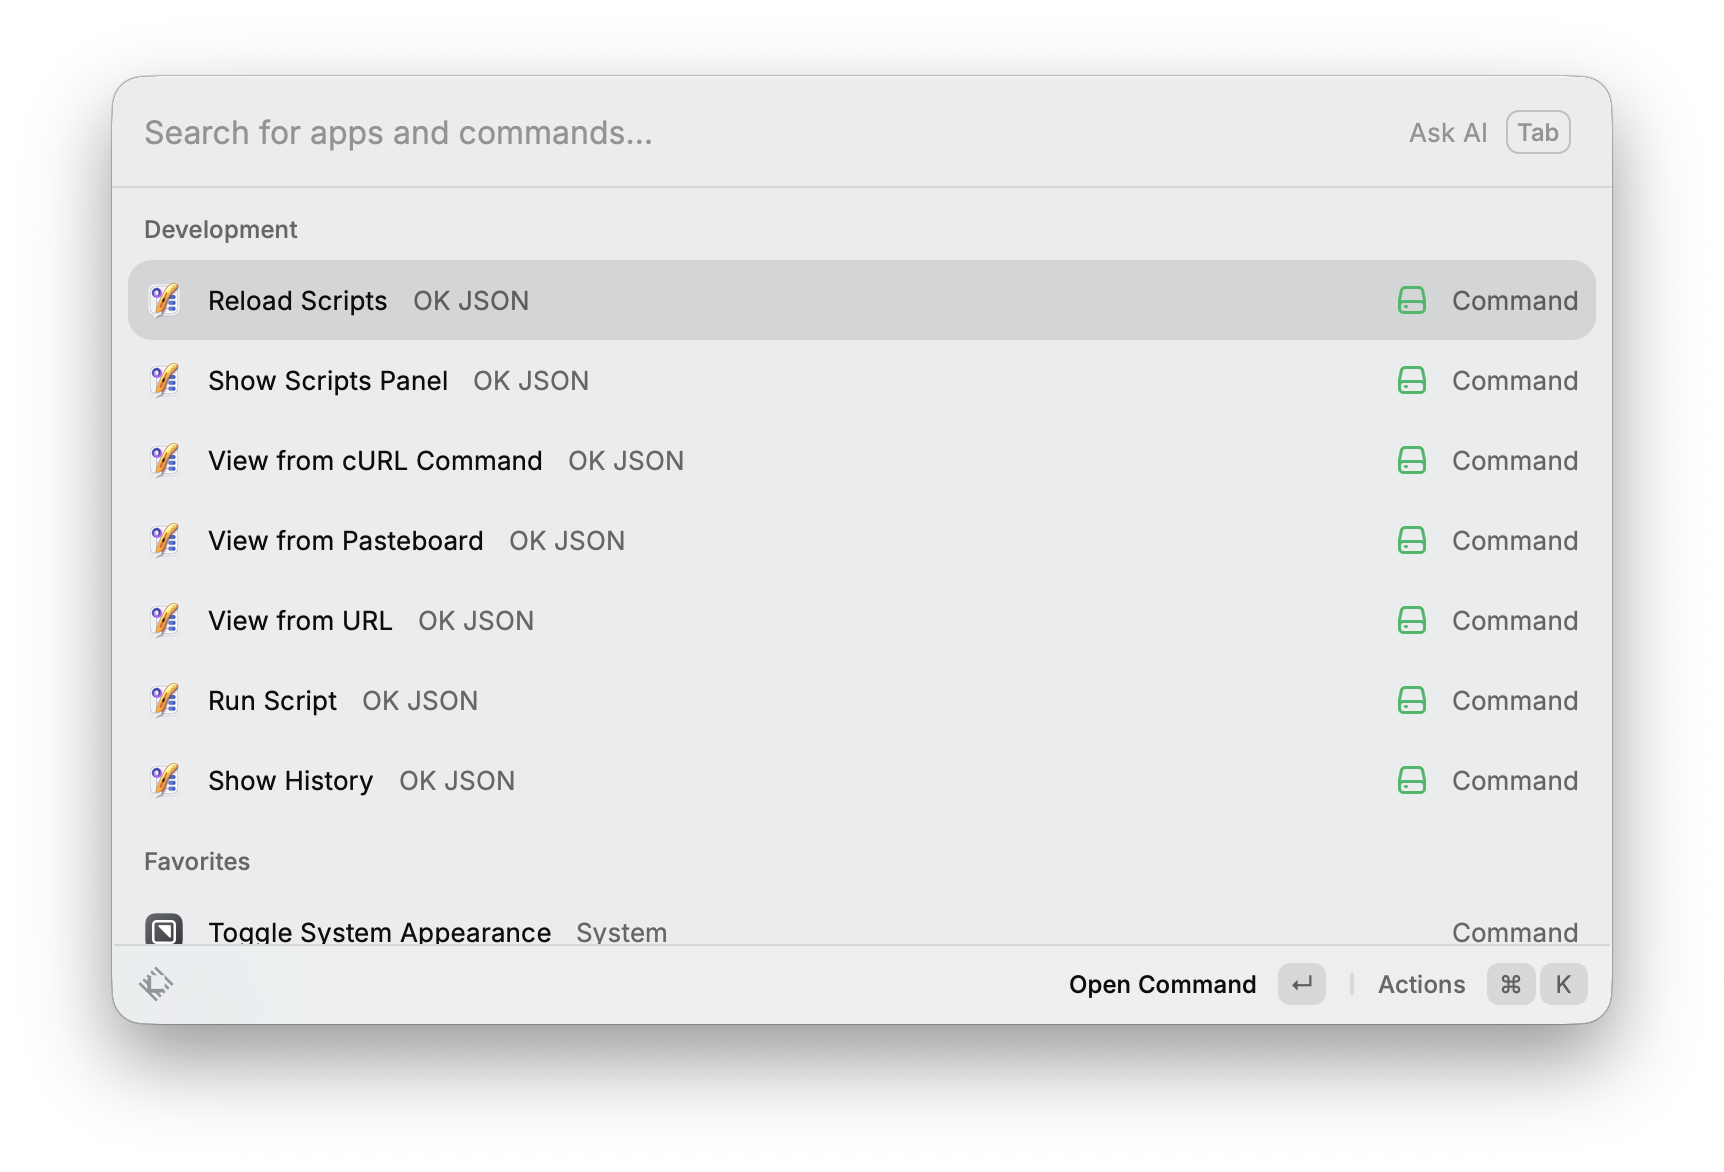This screenshot has width=1724, height=1172.
Task: Click the Command key symbol next to Actions
Action: coord(1510,984)
